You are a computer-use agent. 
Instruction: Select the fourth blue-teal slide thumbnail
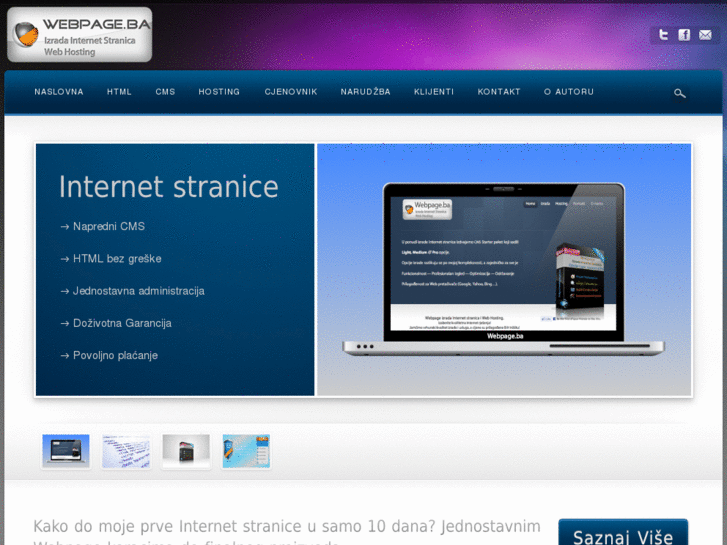(246, 451)
